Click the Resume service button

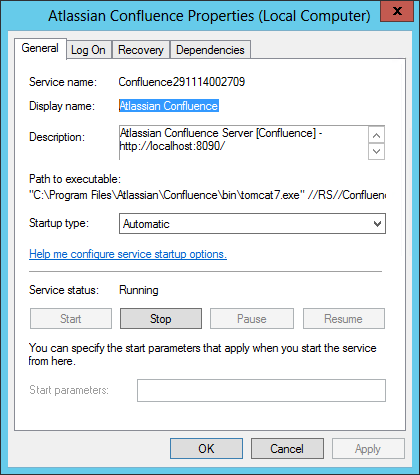pos(344,319)
